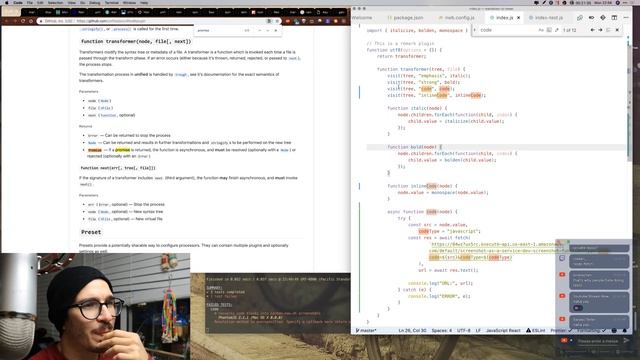Open the Terminal menu
This screenshot has width=640, height=360.
[111, 3]
